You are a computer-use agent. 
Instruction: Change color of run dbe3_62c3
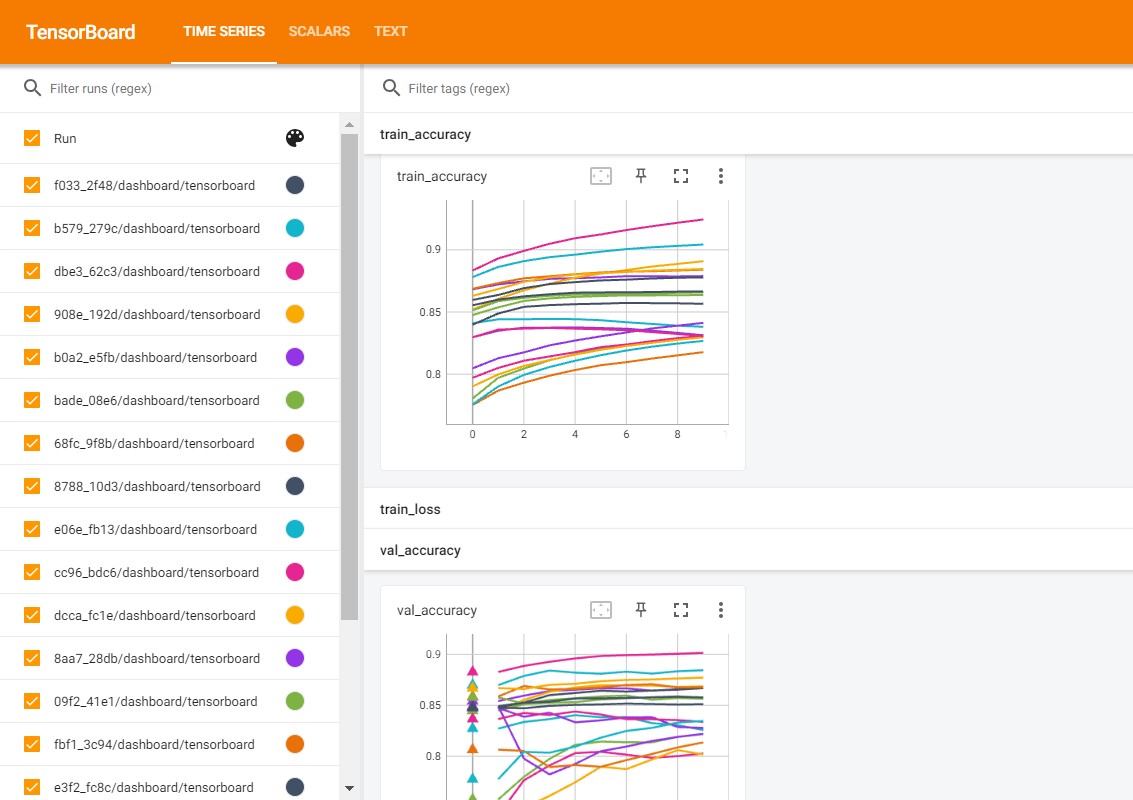tap(295, 271)
